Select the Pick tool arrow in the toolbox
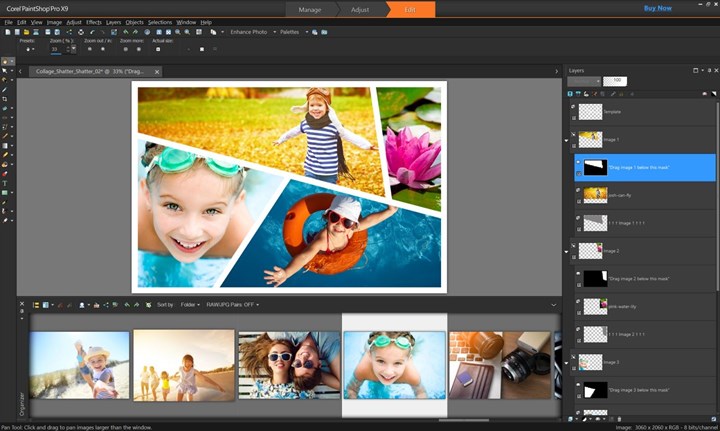 4,71
